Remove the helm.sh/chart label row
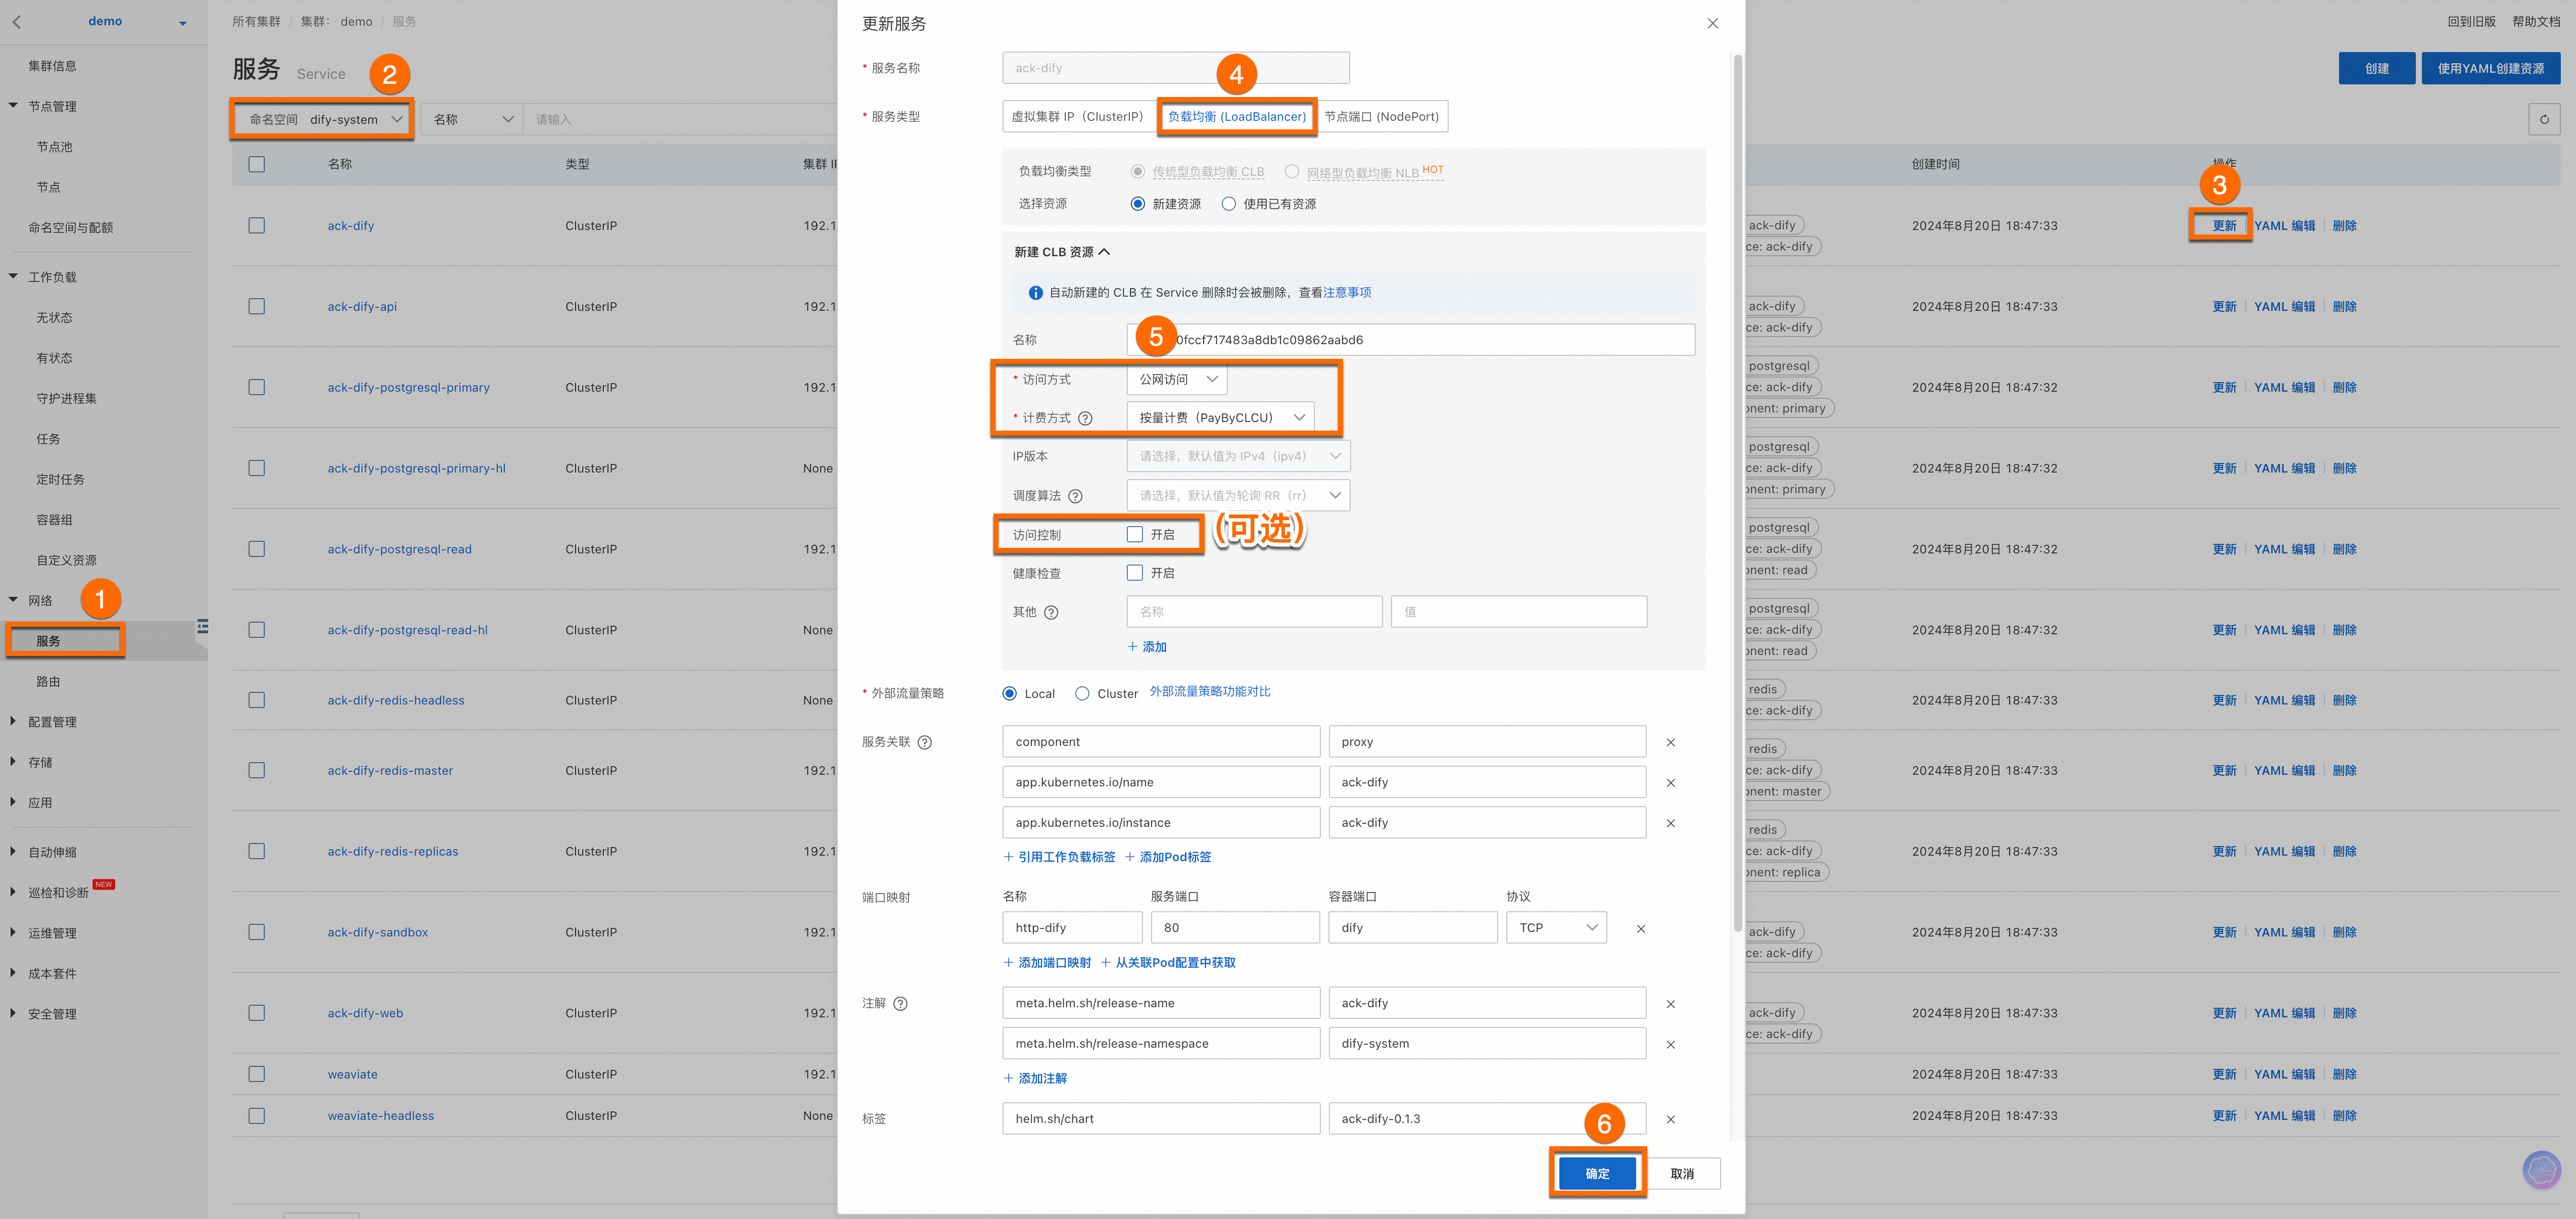Screen dimensions: 2576x1219 coord(1670,1119)
